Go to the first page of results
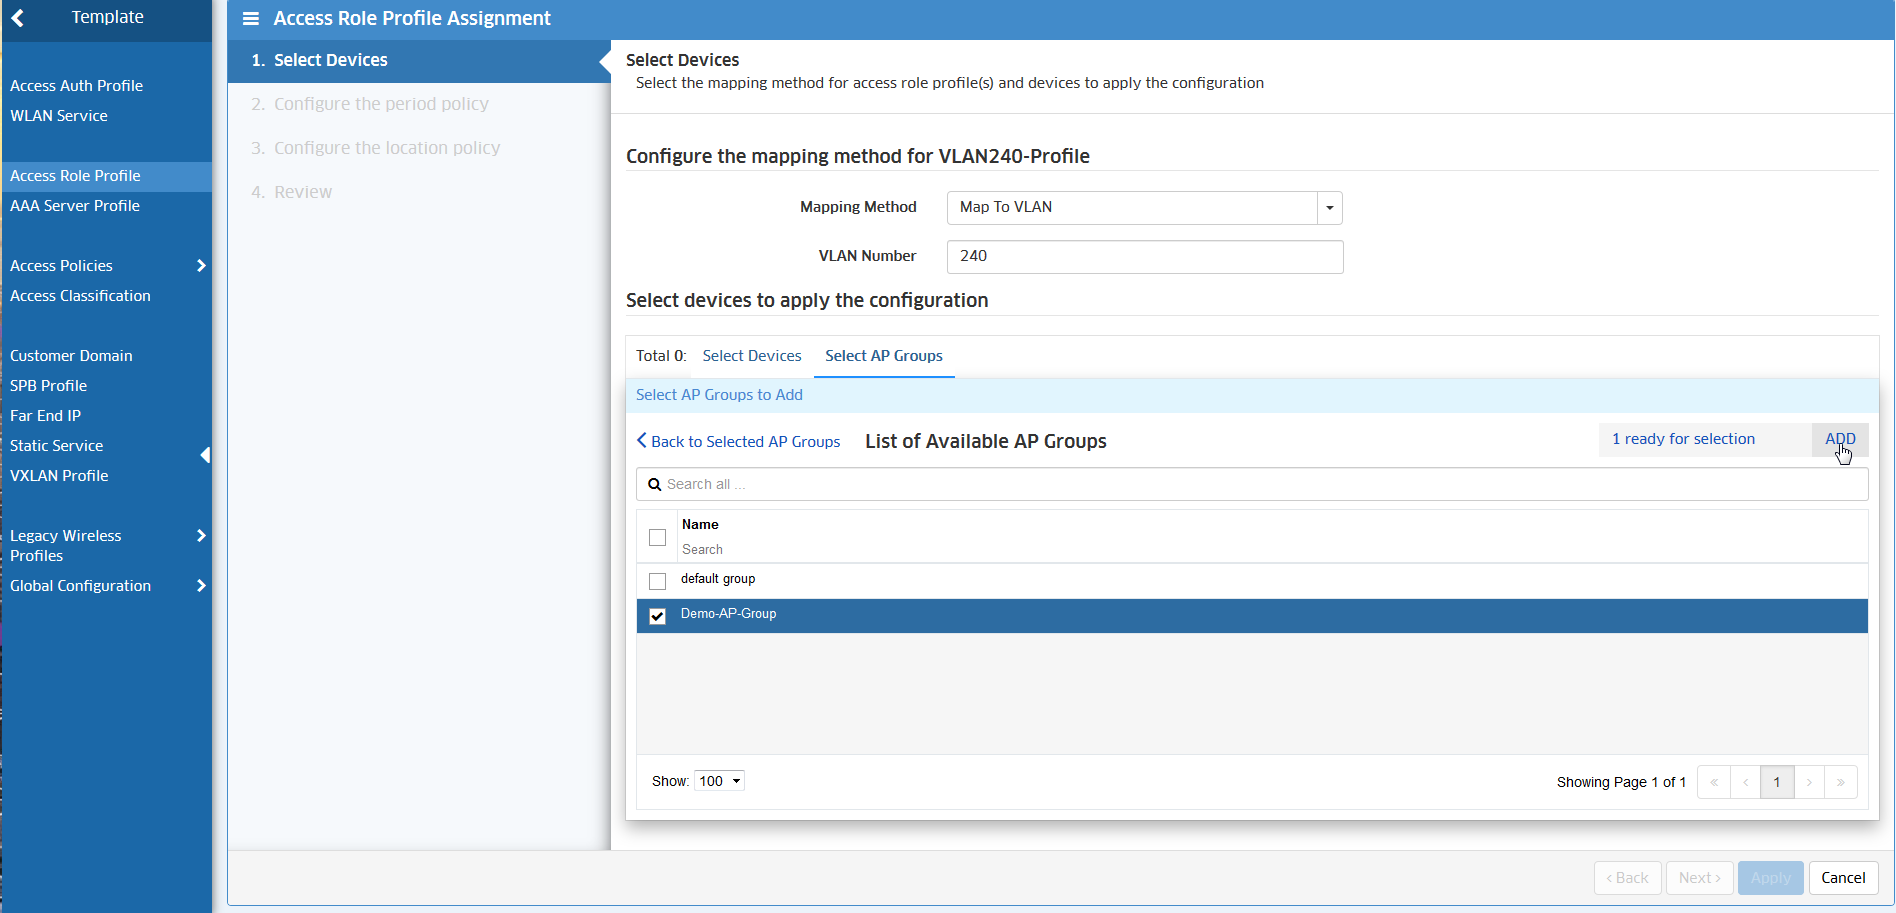Viewport: 1896px width, 913px height. 1714,782
